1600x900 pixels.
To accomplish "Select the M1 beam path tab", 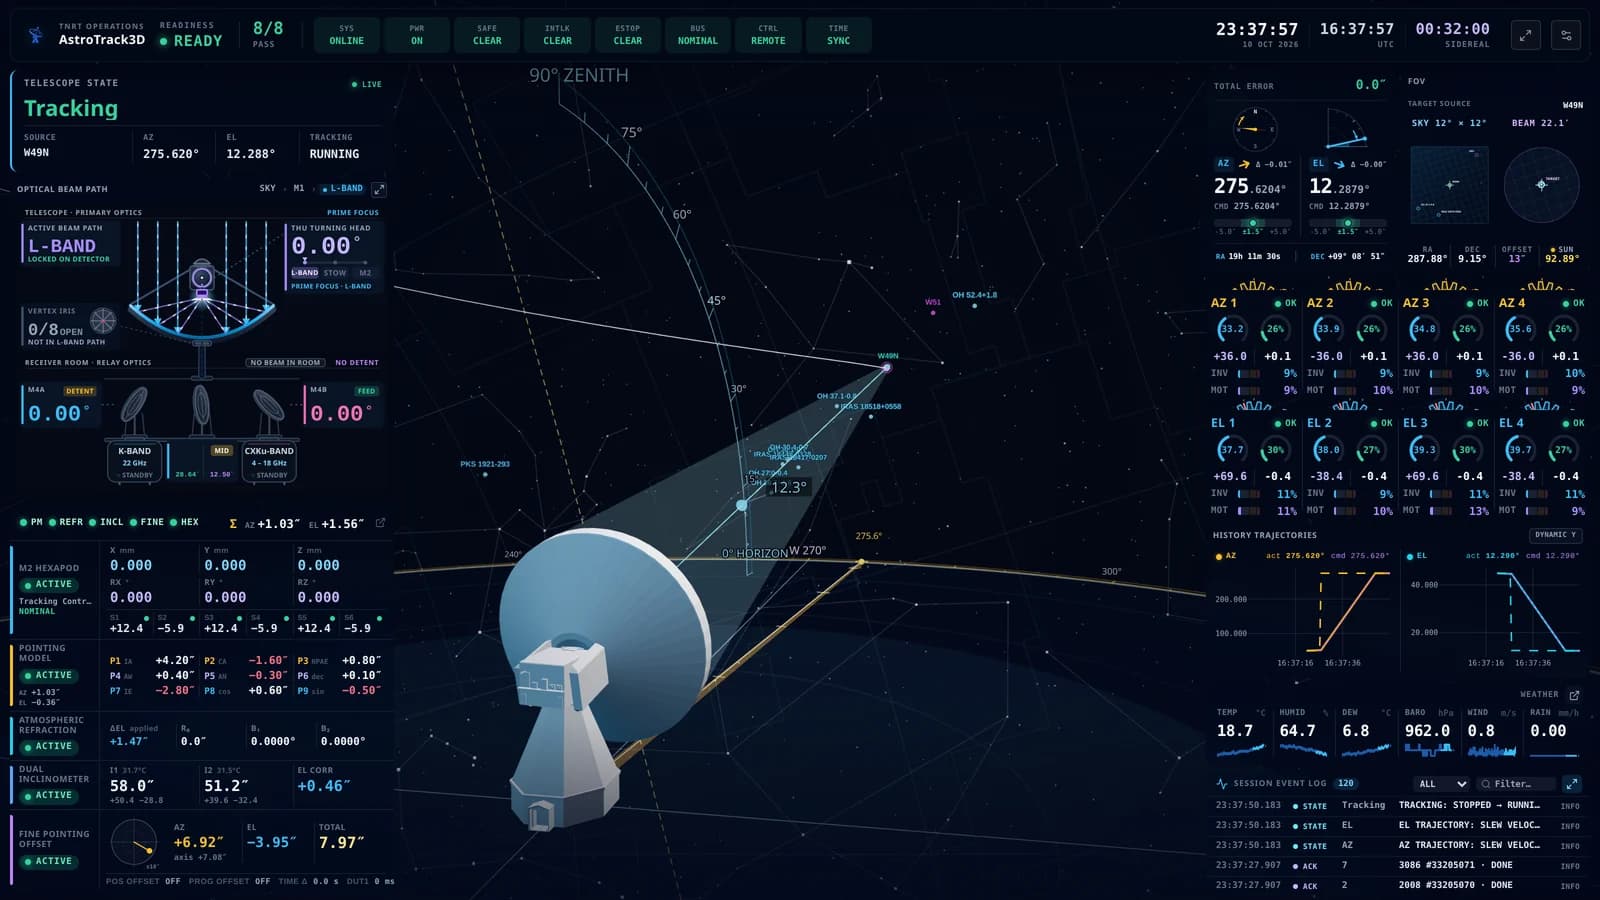I will tap(298, 188).
